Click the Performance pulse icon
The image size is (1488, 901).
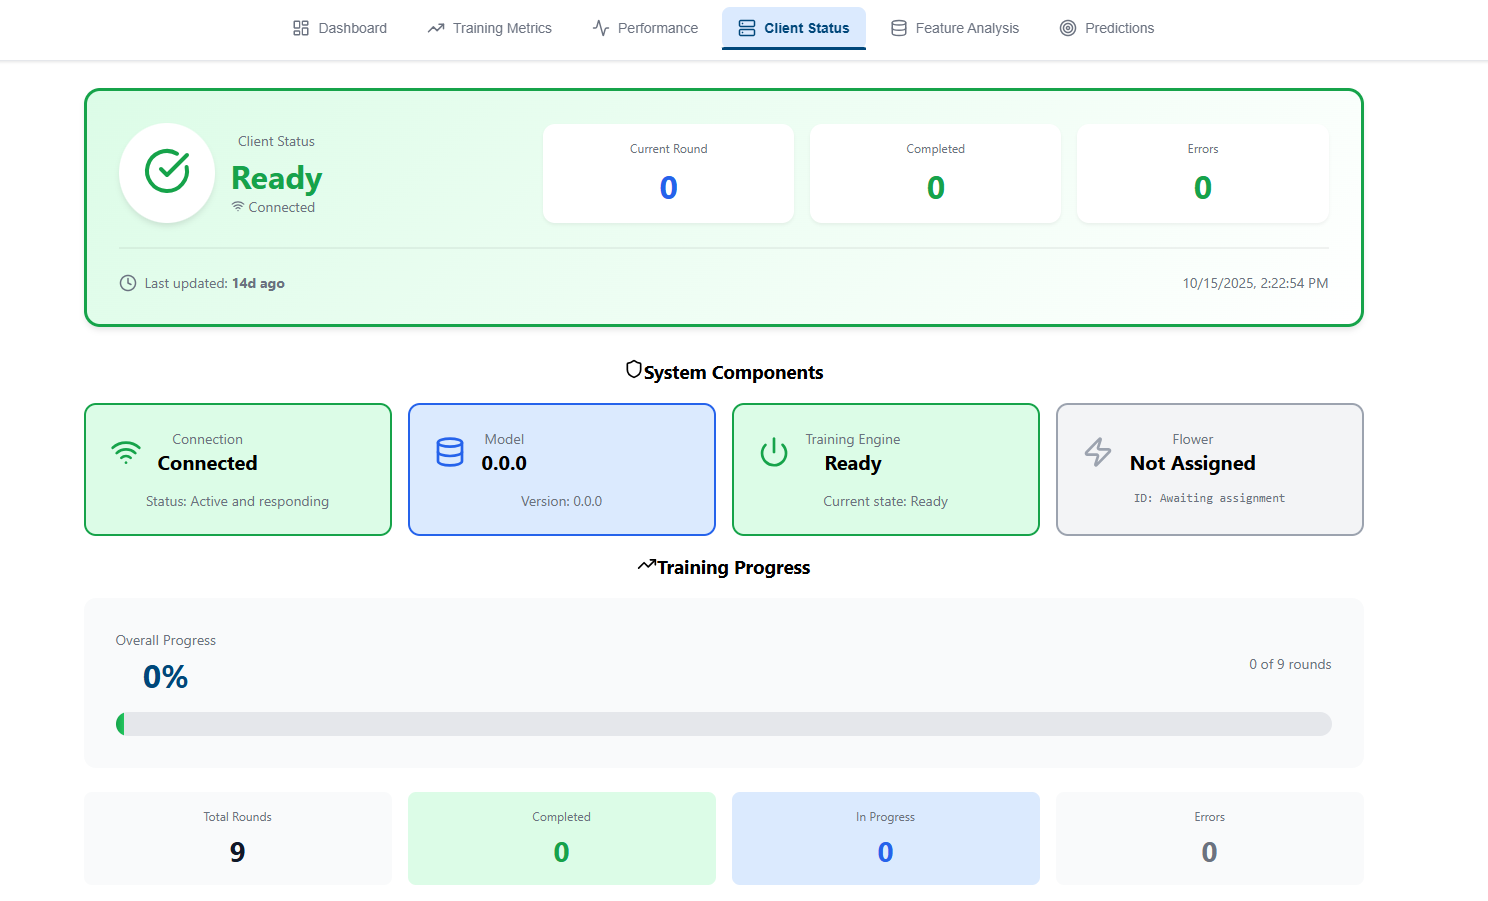[600, 28]
